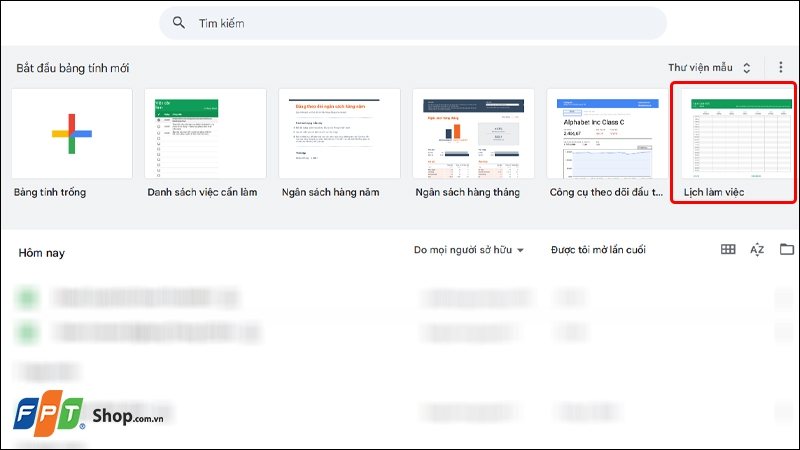Viewport: 800px width, 450px height.
Task: Open the Danh sách việc cần làm template
Action: [205, 134]
